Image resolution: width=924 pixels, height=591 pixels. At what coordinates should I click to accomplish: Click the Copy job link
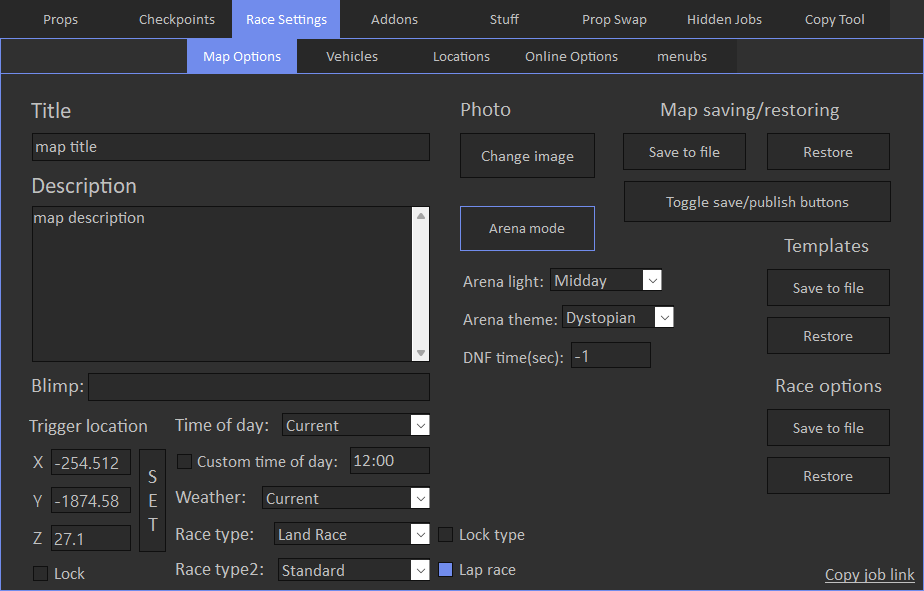[869, 574]
